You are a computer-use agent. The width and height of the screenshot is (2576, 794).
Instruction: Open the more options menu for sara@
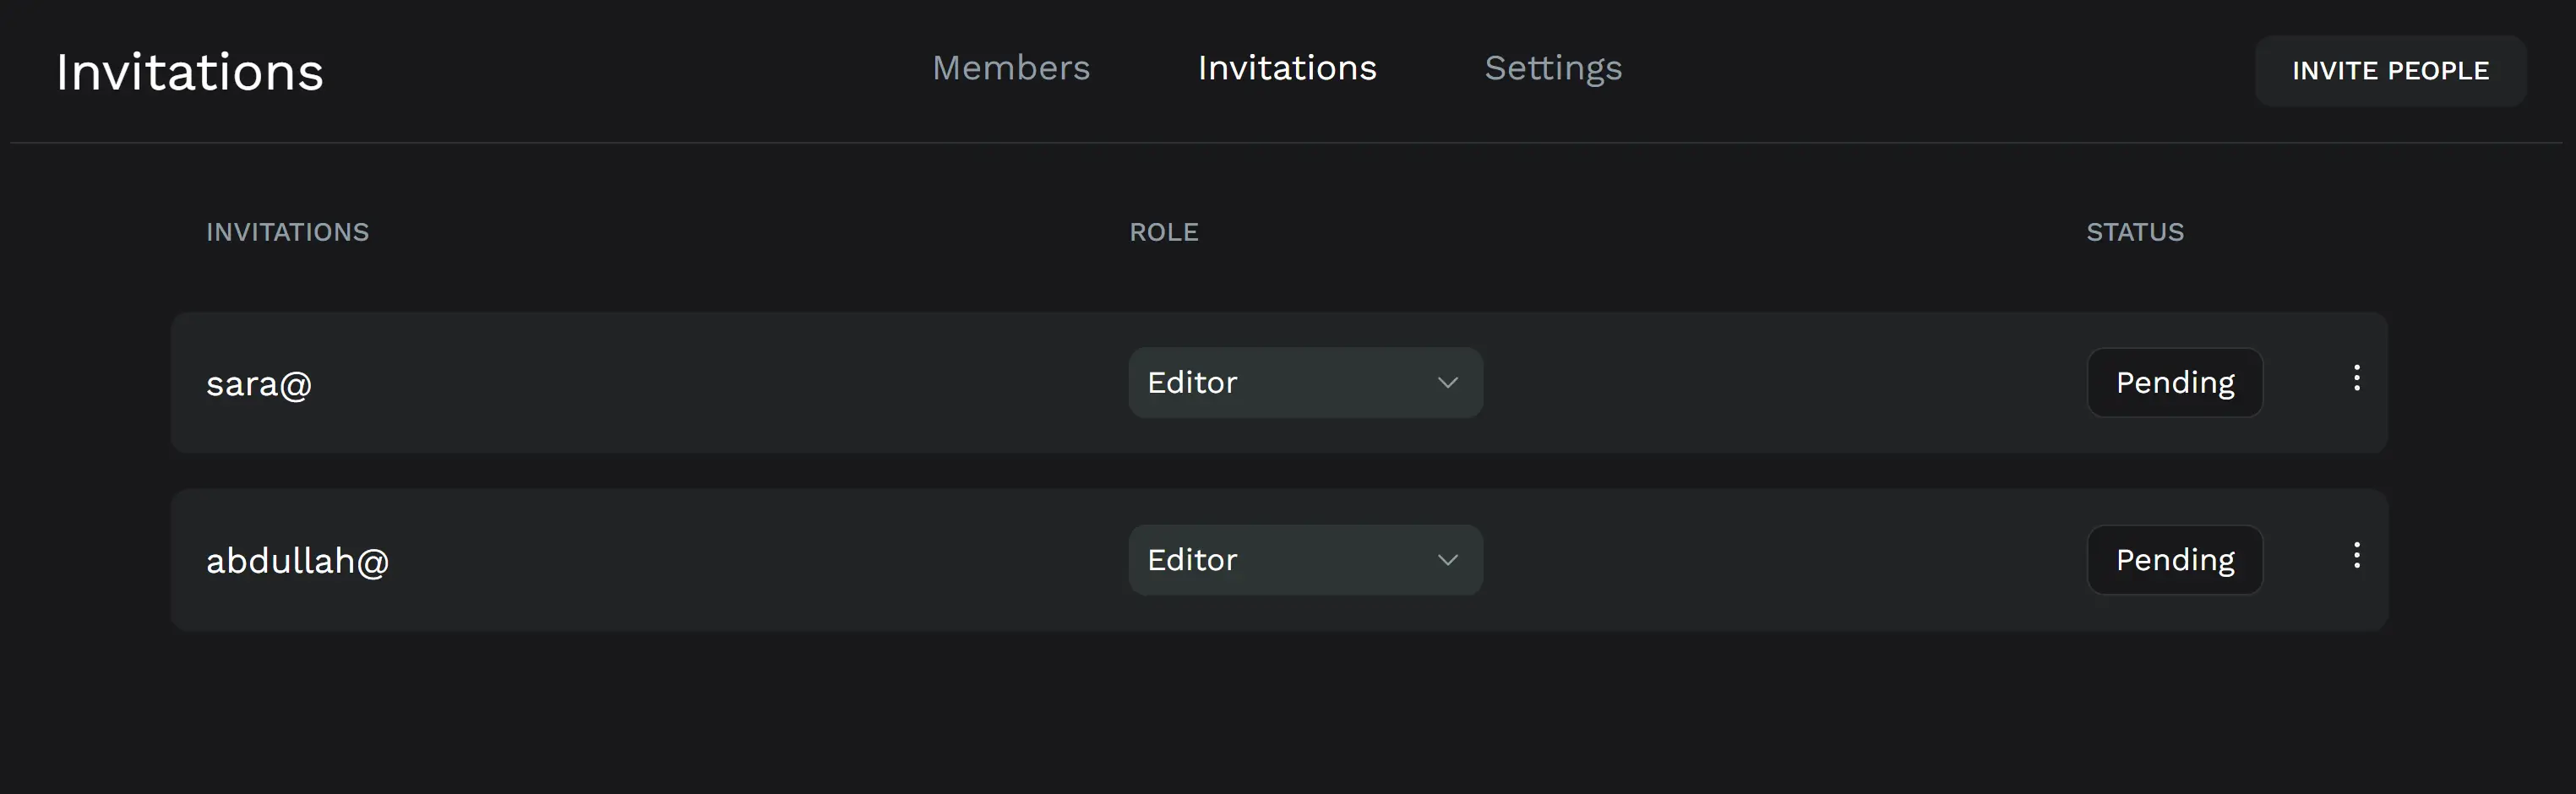tap(2356, 378)
